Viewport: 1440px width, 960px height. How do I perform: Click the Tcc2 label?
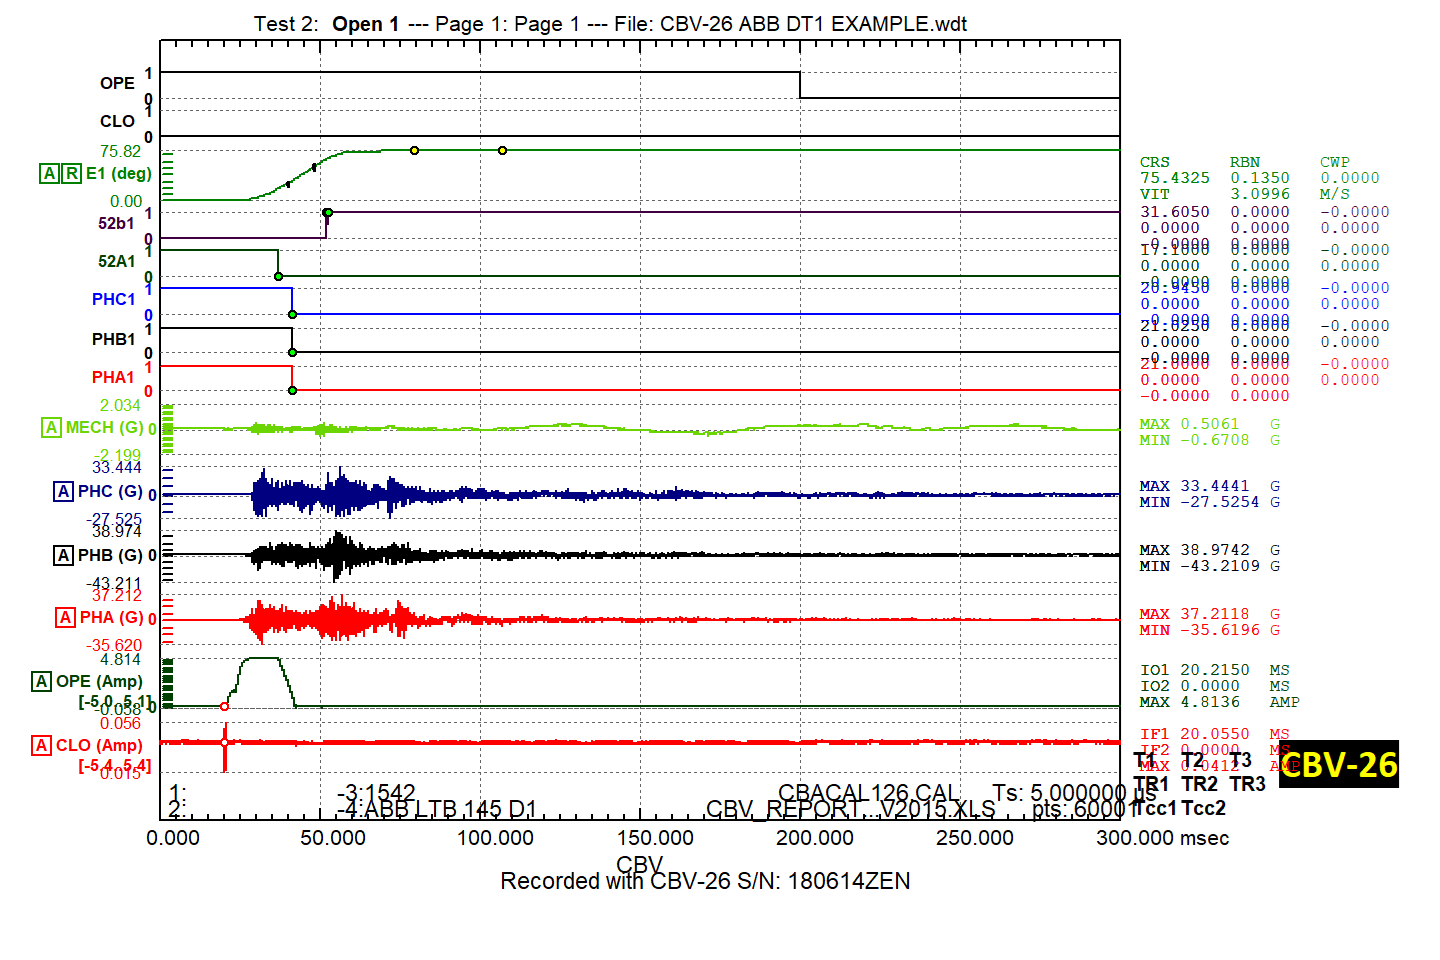tap(1203, 808)
